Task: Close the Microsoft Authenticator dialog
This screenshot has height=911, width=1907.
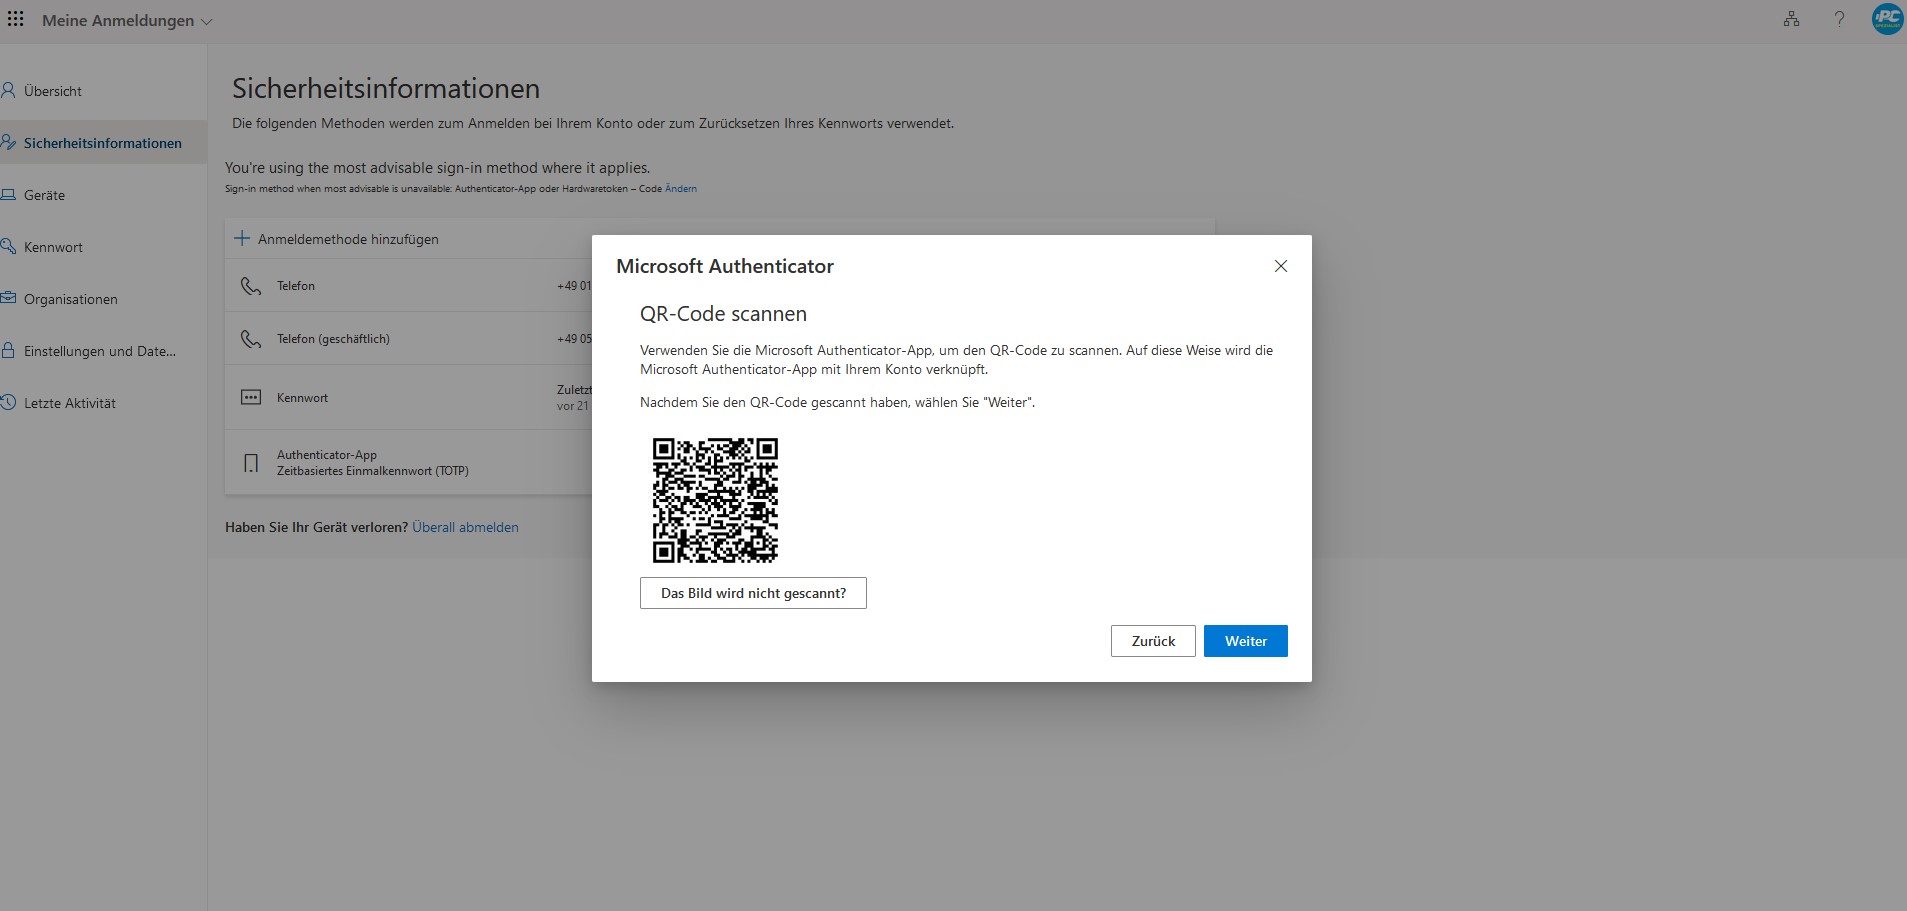Action: 1280,266
